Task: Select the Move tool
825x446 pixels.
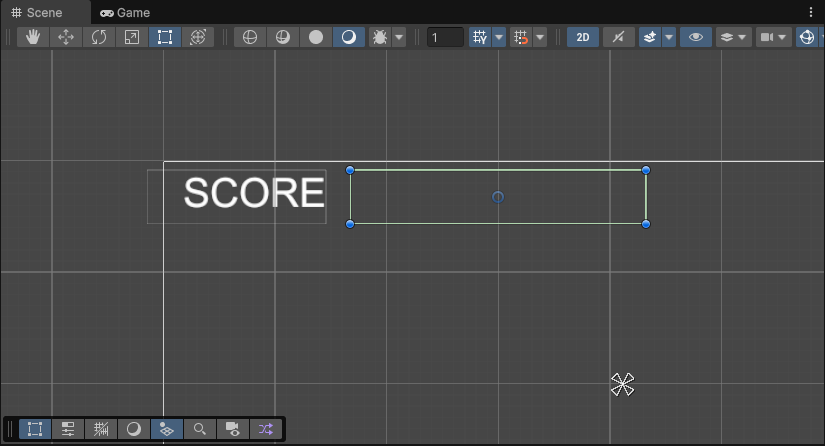Action: coord(66,37)
